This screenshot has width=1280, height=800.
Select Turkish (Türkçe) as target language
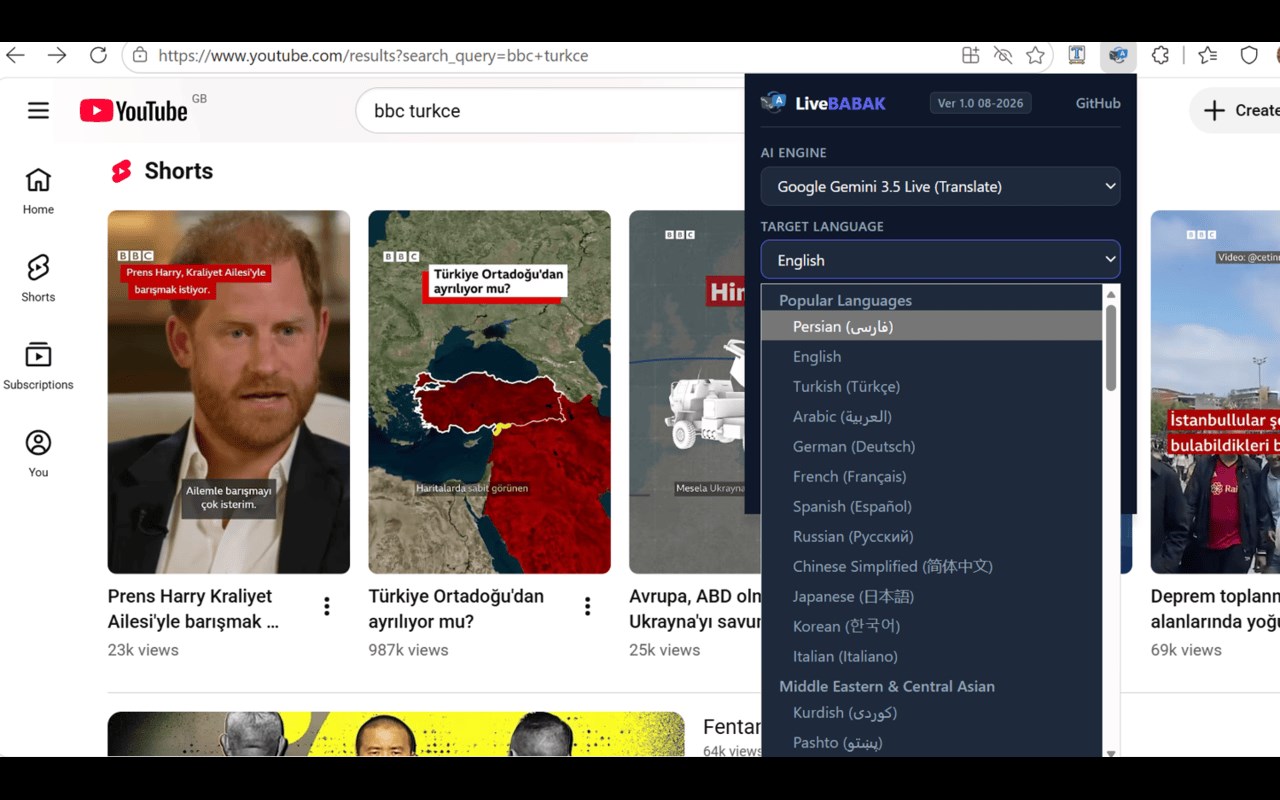pyautogui.click(x=932, y=386)
